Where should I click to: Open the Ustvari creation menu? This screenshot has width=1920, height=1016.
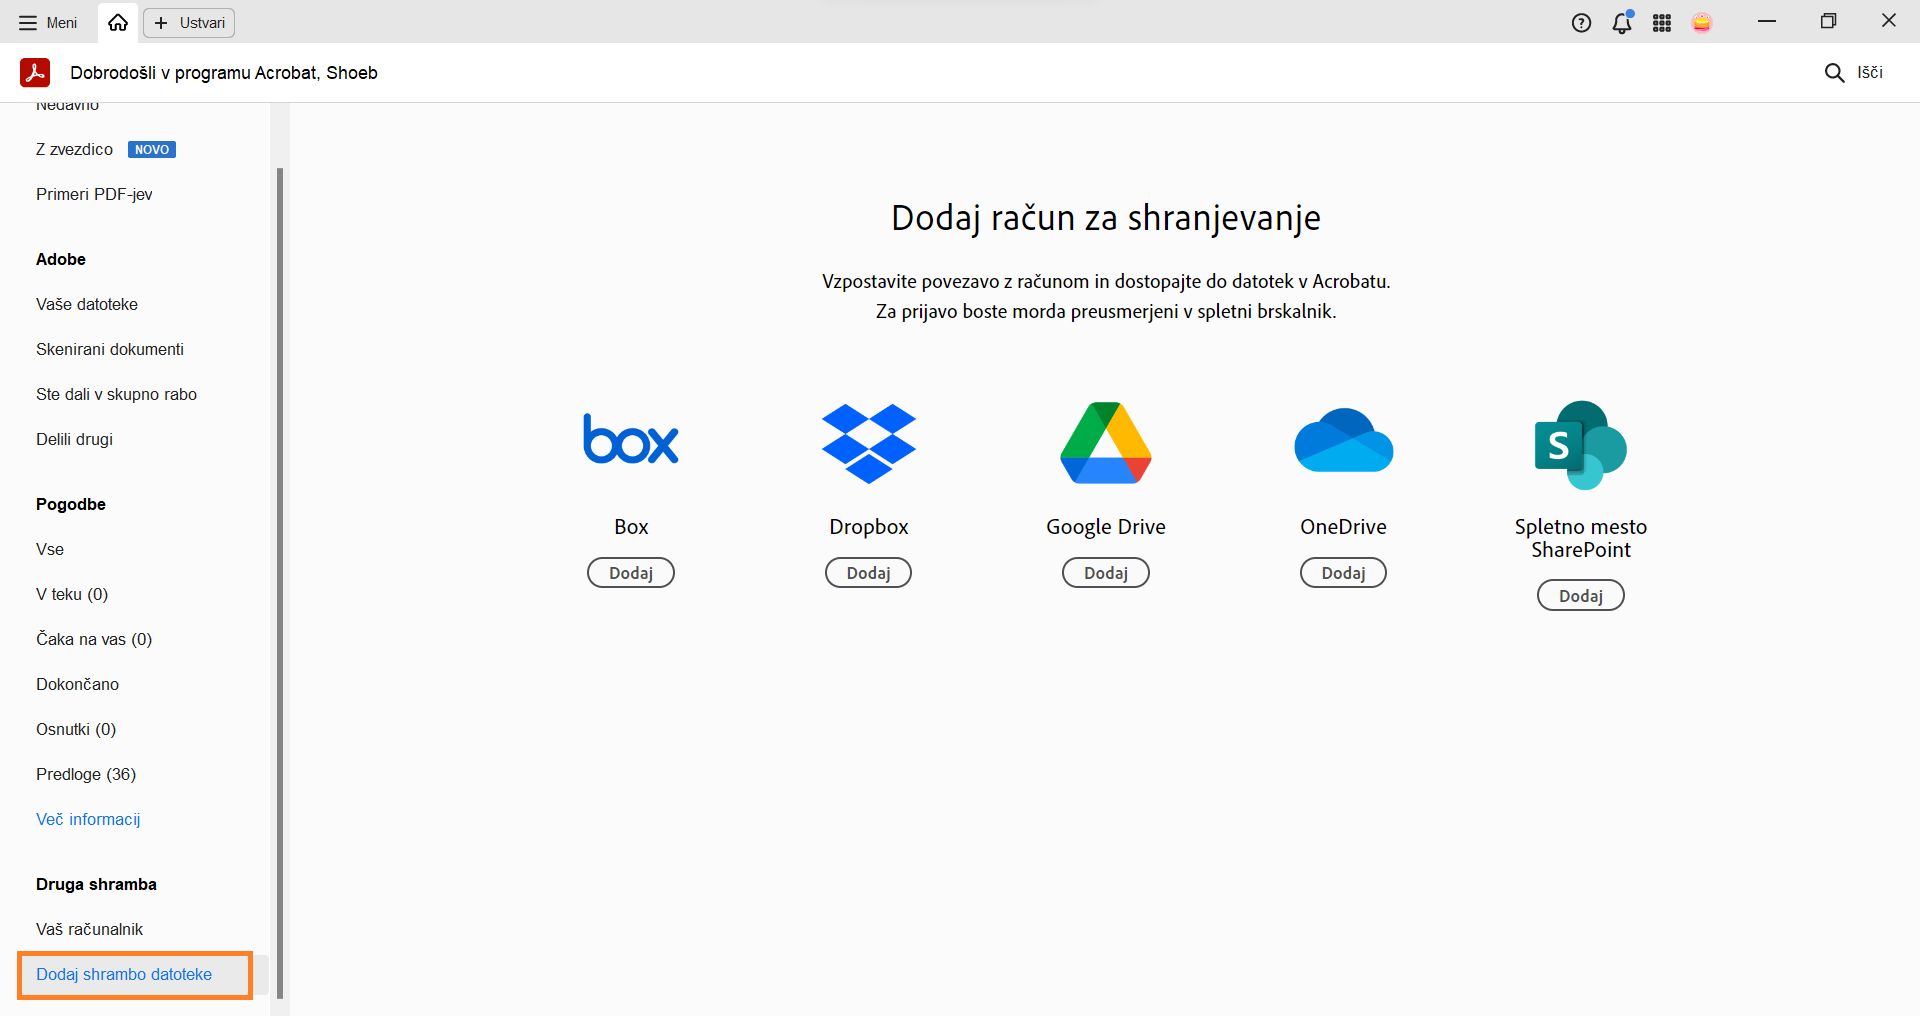[x=188, y=22]
